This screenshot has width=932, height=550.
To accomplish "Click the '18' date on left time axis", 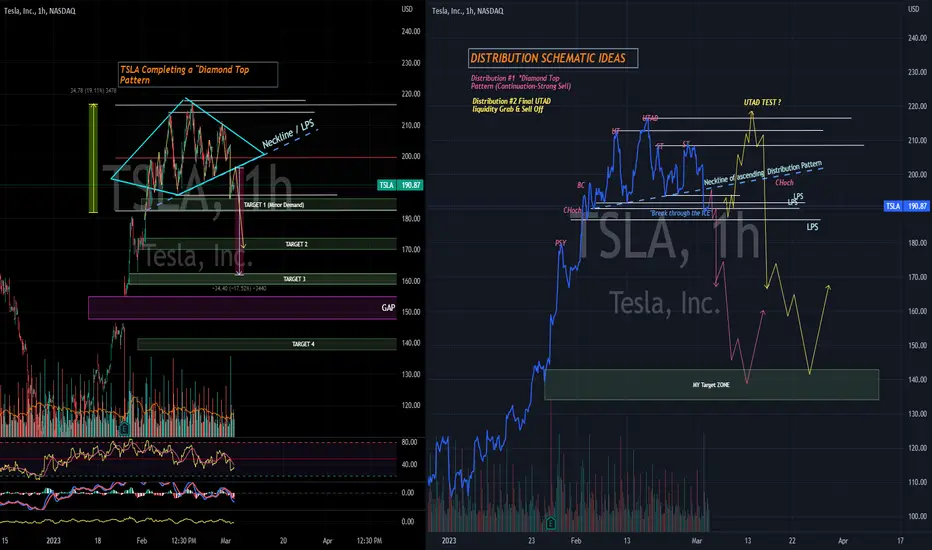I will coord(97,540).
